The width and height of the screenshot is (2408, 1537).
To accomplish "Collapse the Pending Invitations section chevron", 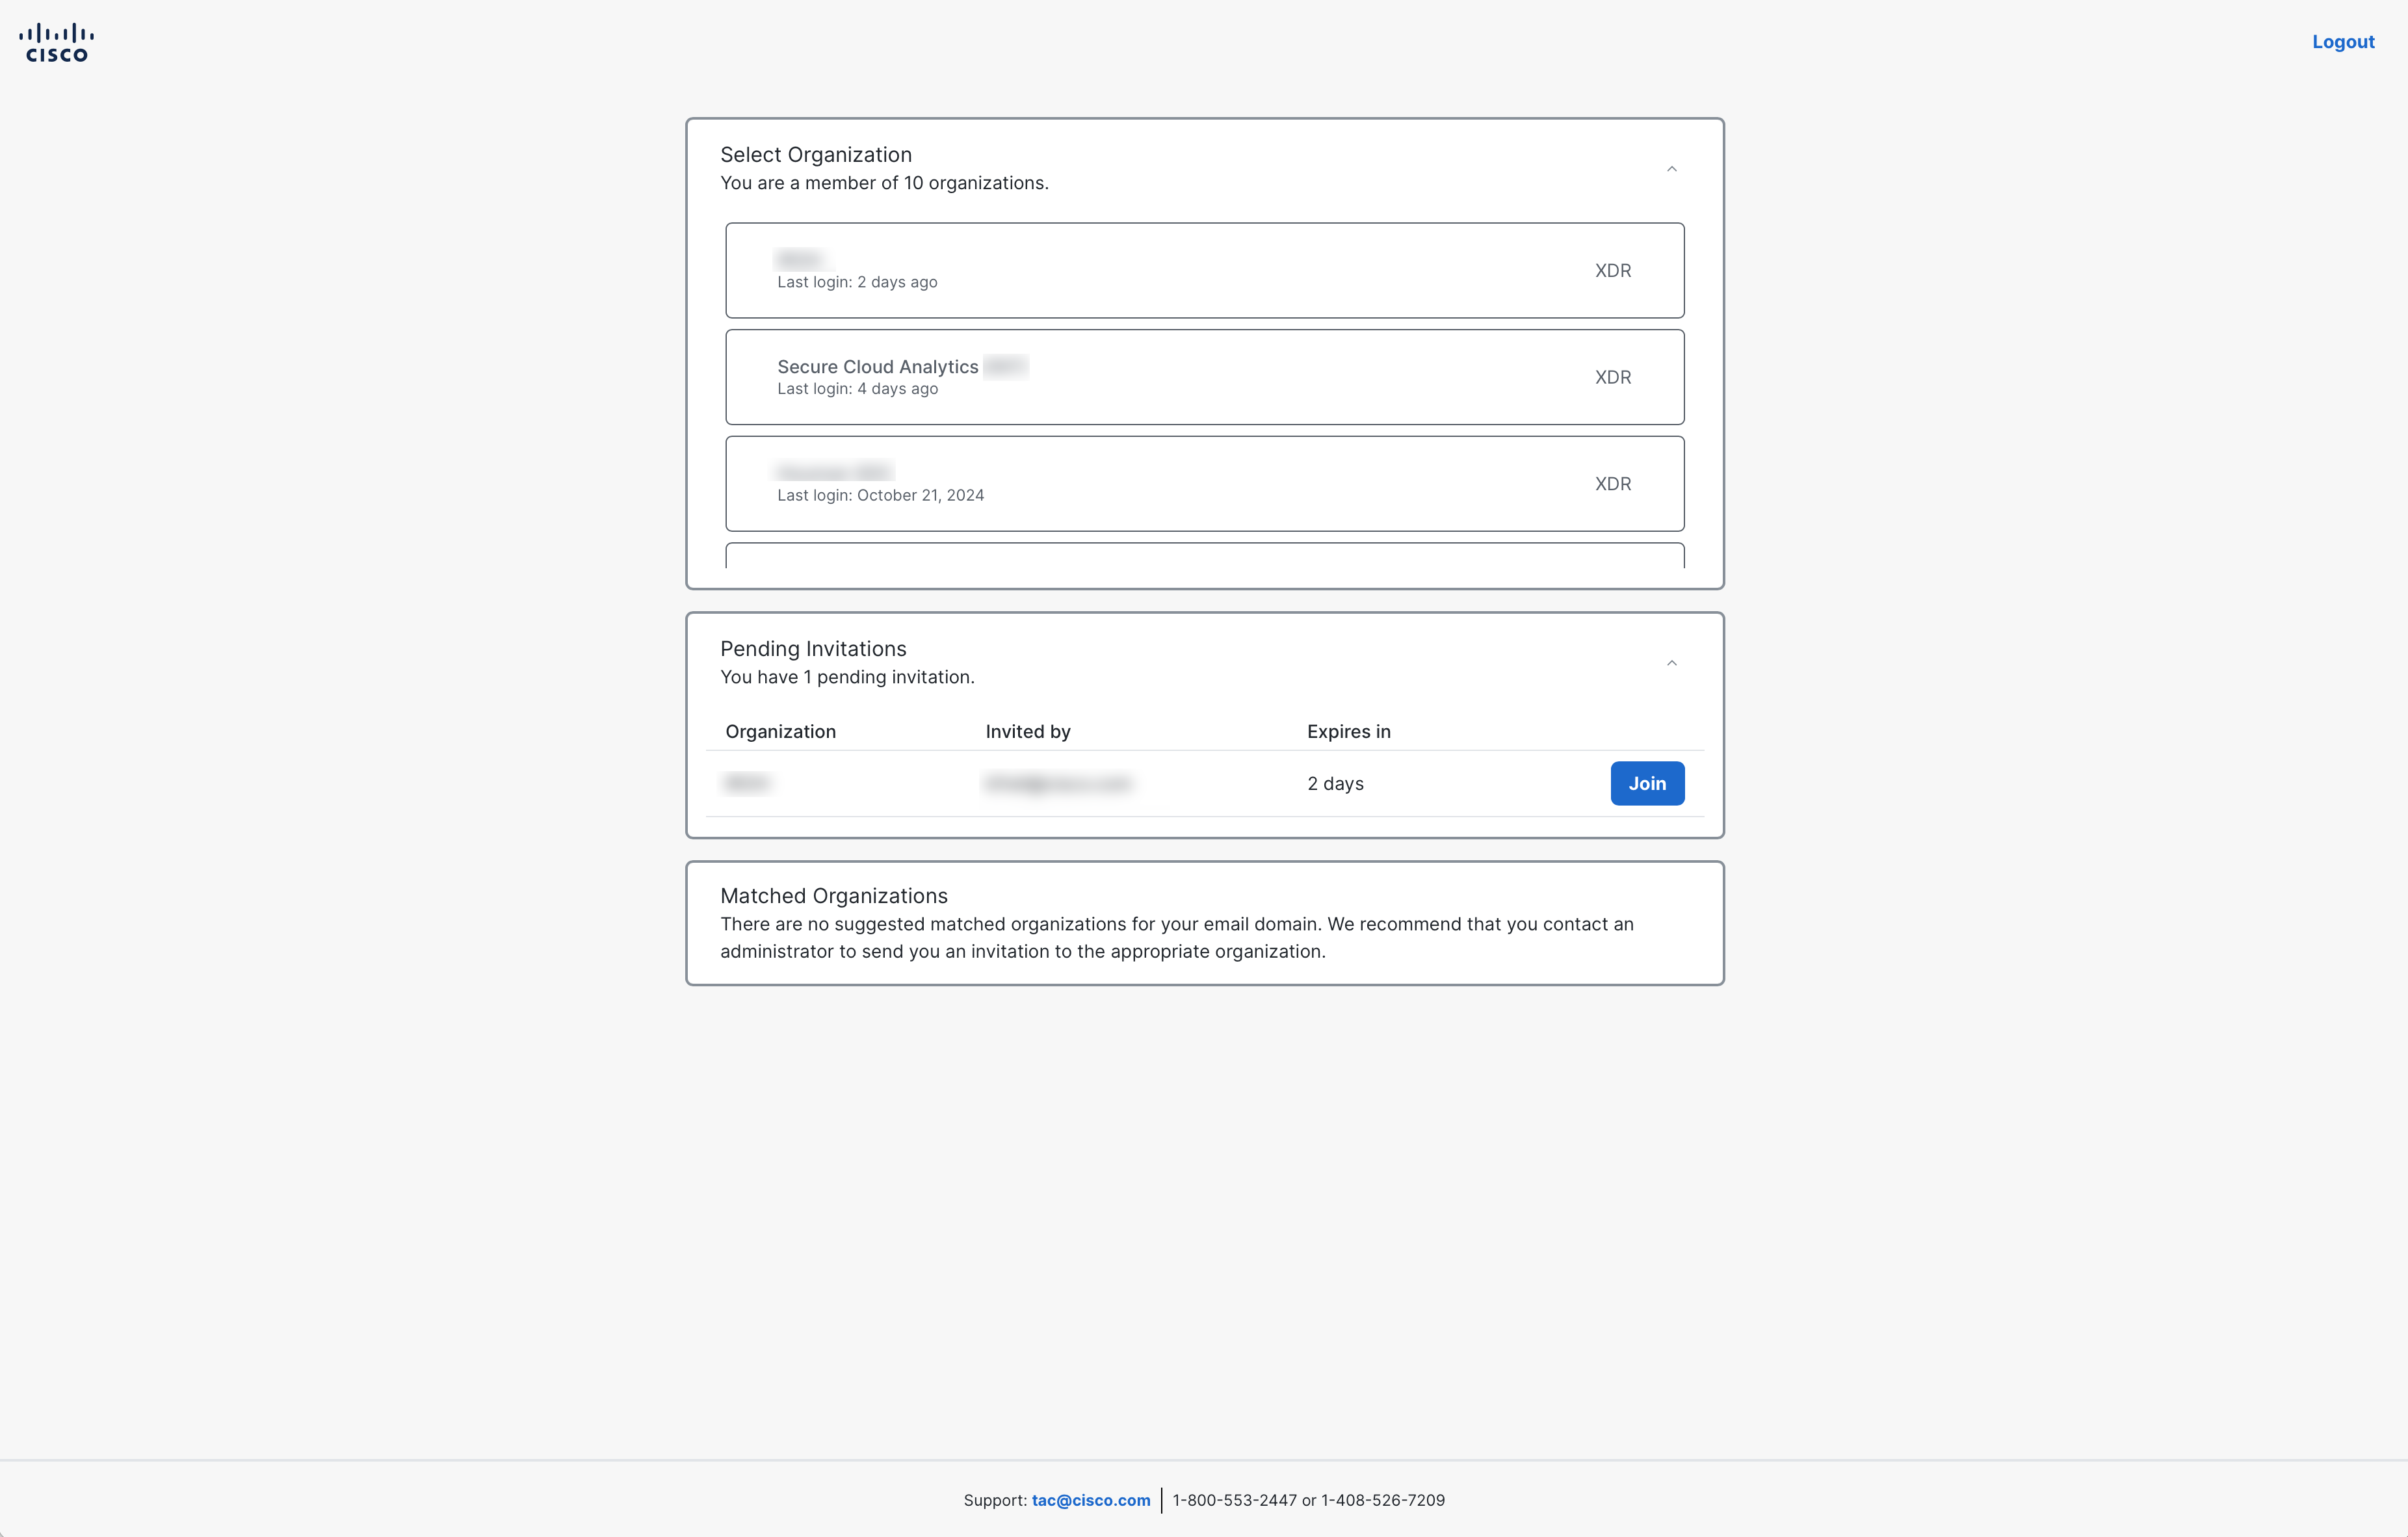I will [x=1671, y=663].
